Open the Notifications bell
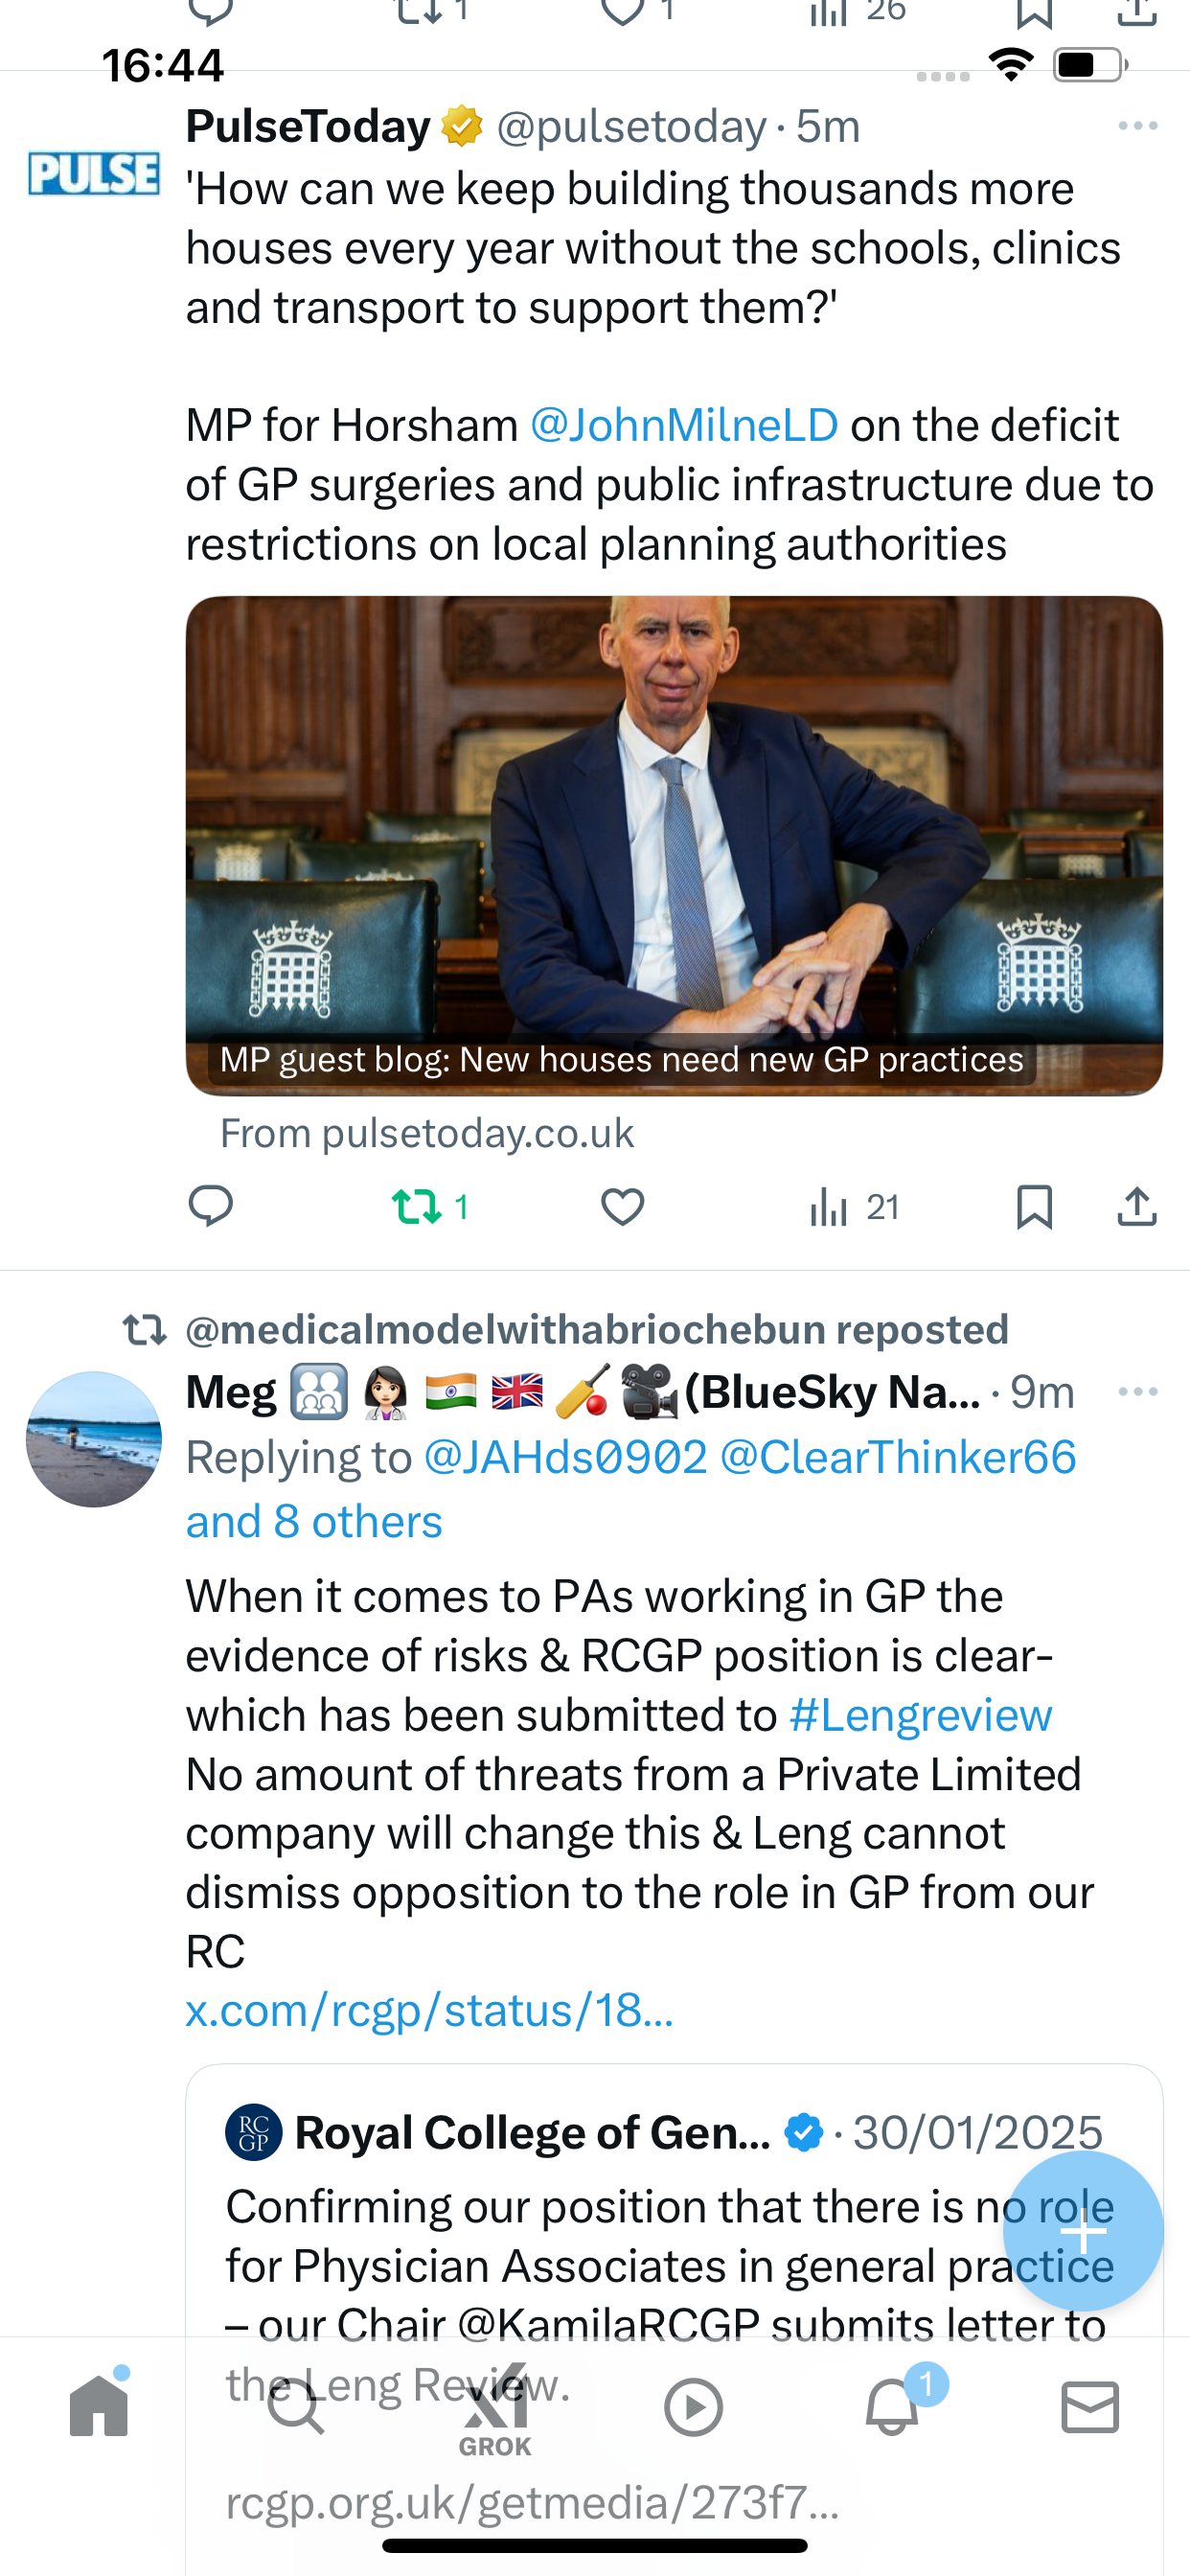 [892, 2406]
